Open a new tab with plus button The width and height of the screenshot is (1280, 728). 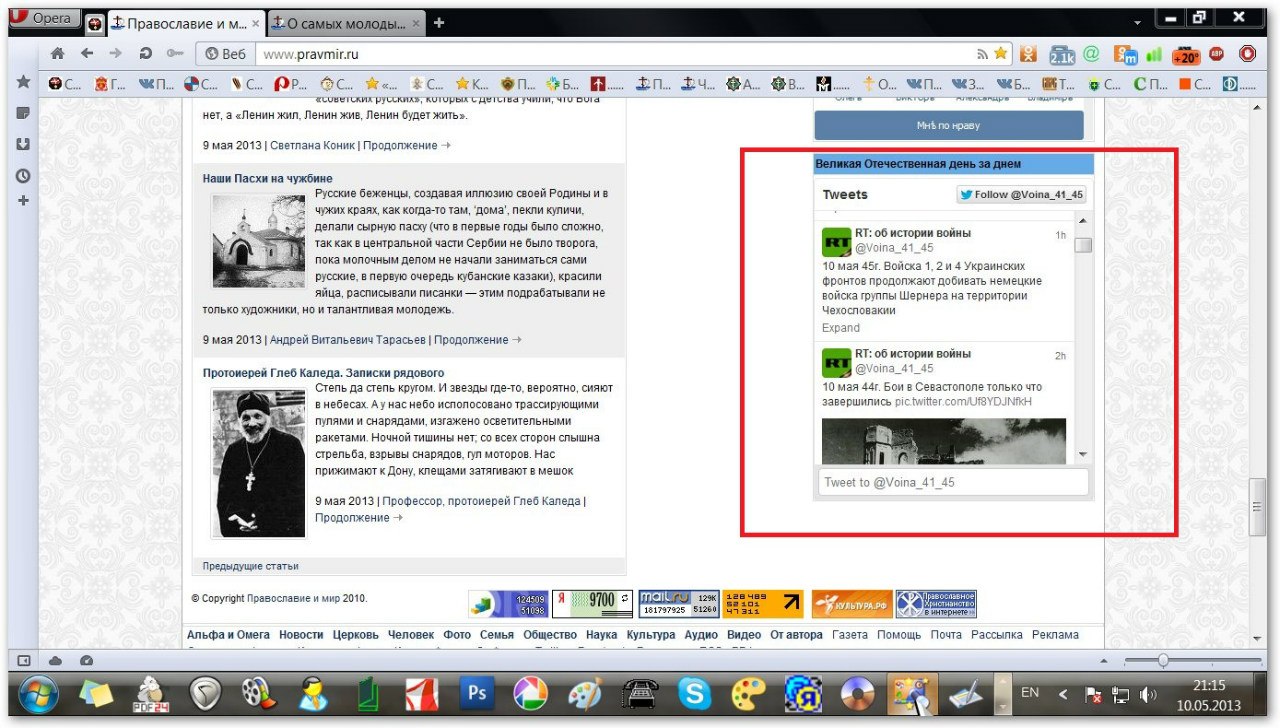point(439,23)
